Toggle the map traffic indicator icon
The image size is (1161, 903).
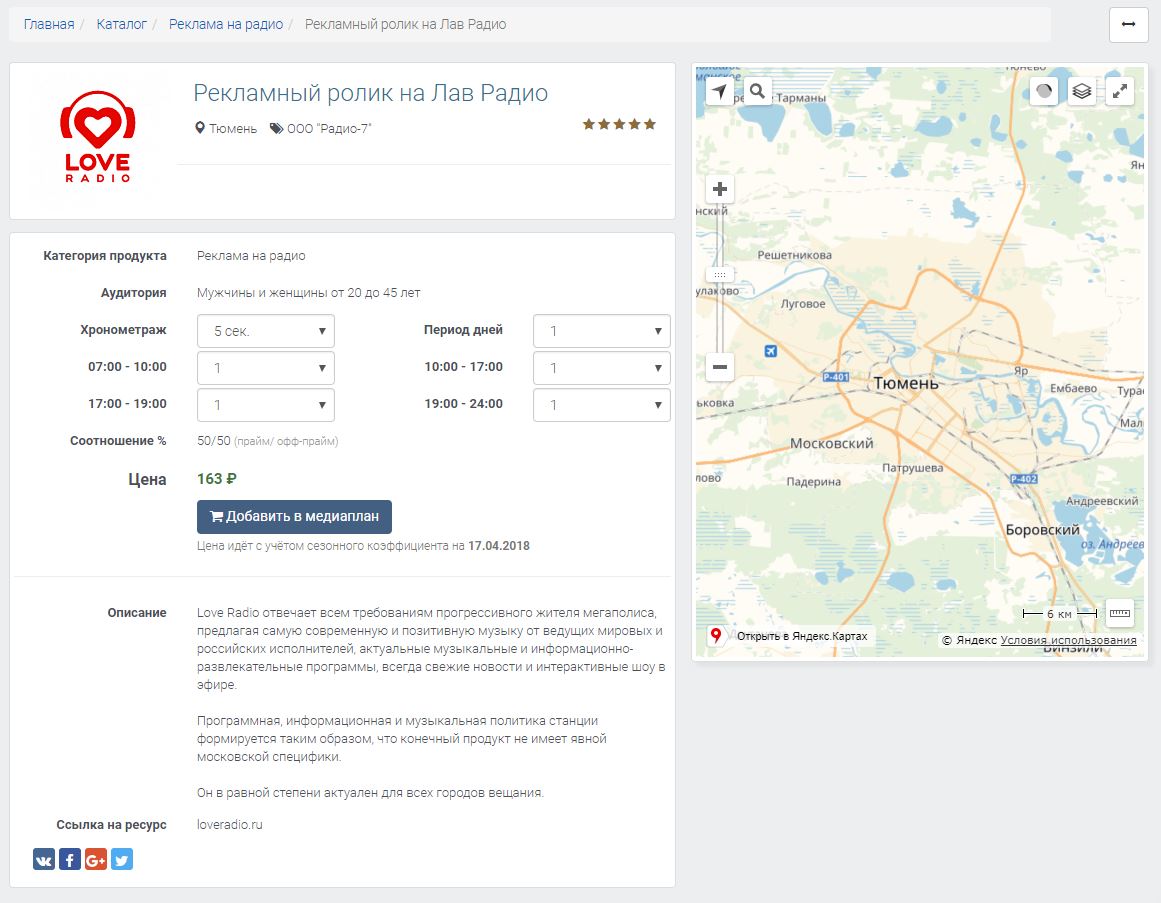tap(1044, 91)
